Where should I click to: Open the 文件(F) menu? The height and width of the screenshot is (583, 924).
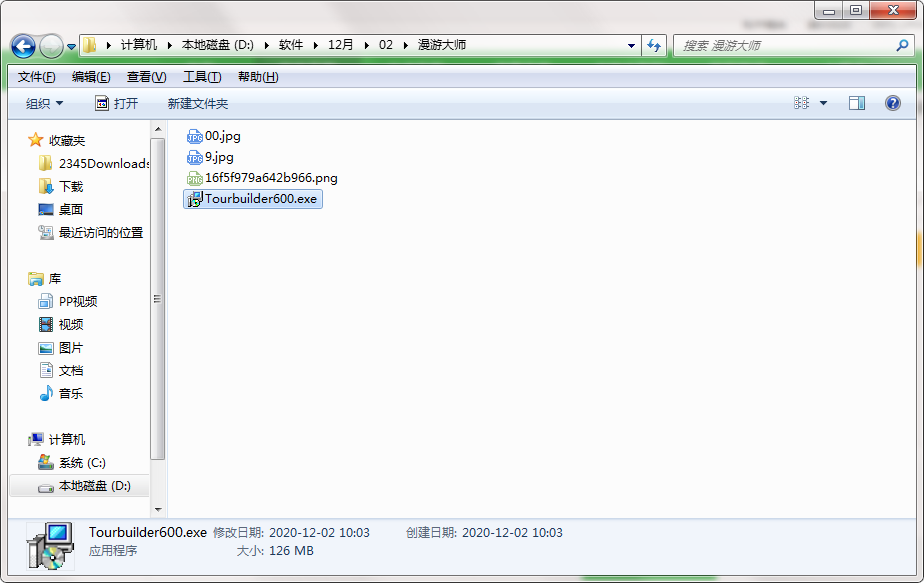pyautogui.click(x=37, y=77)
